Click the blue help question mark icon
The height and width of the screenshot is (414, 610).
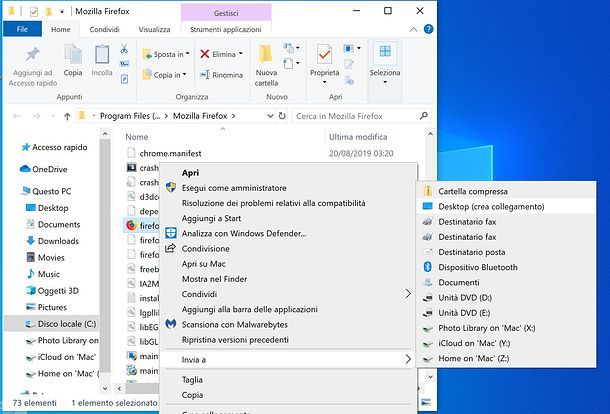click(428, 29)
